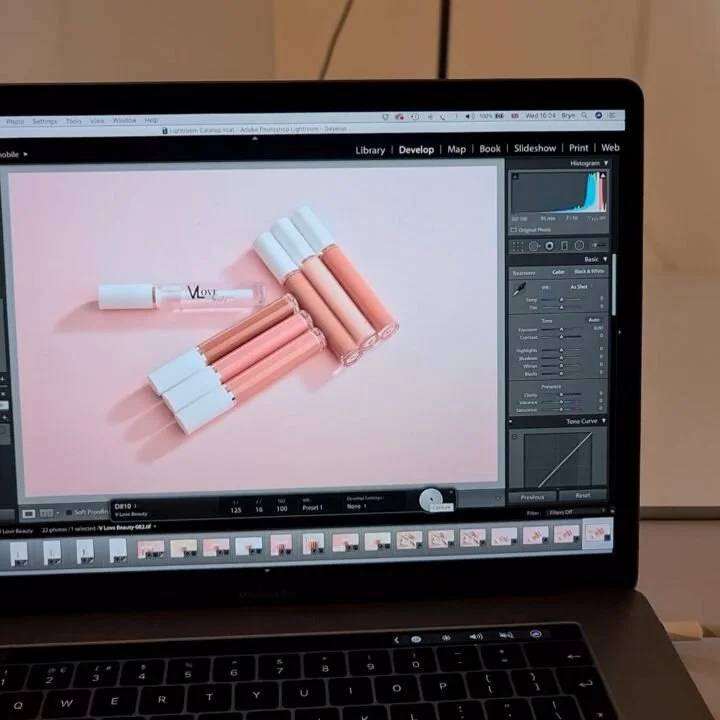Switch to the Slideshow module

tap(535, 148)
